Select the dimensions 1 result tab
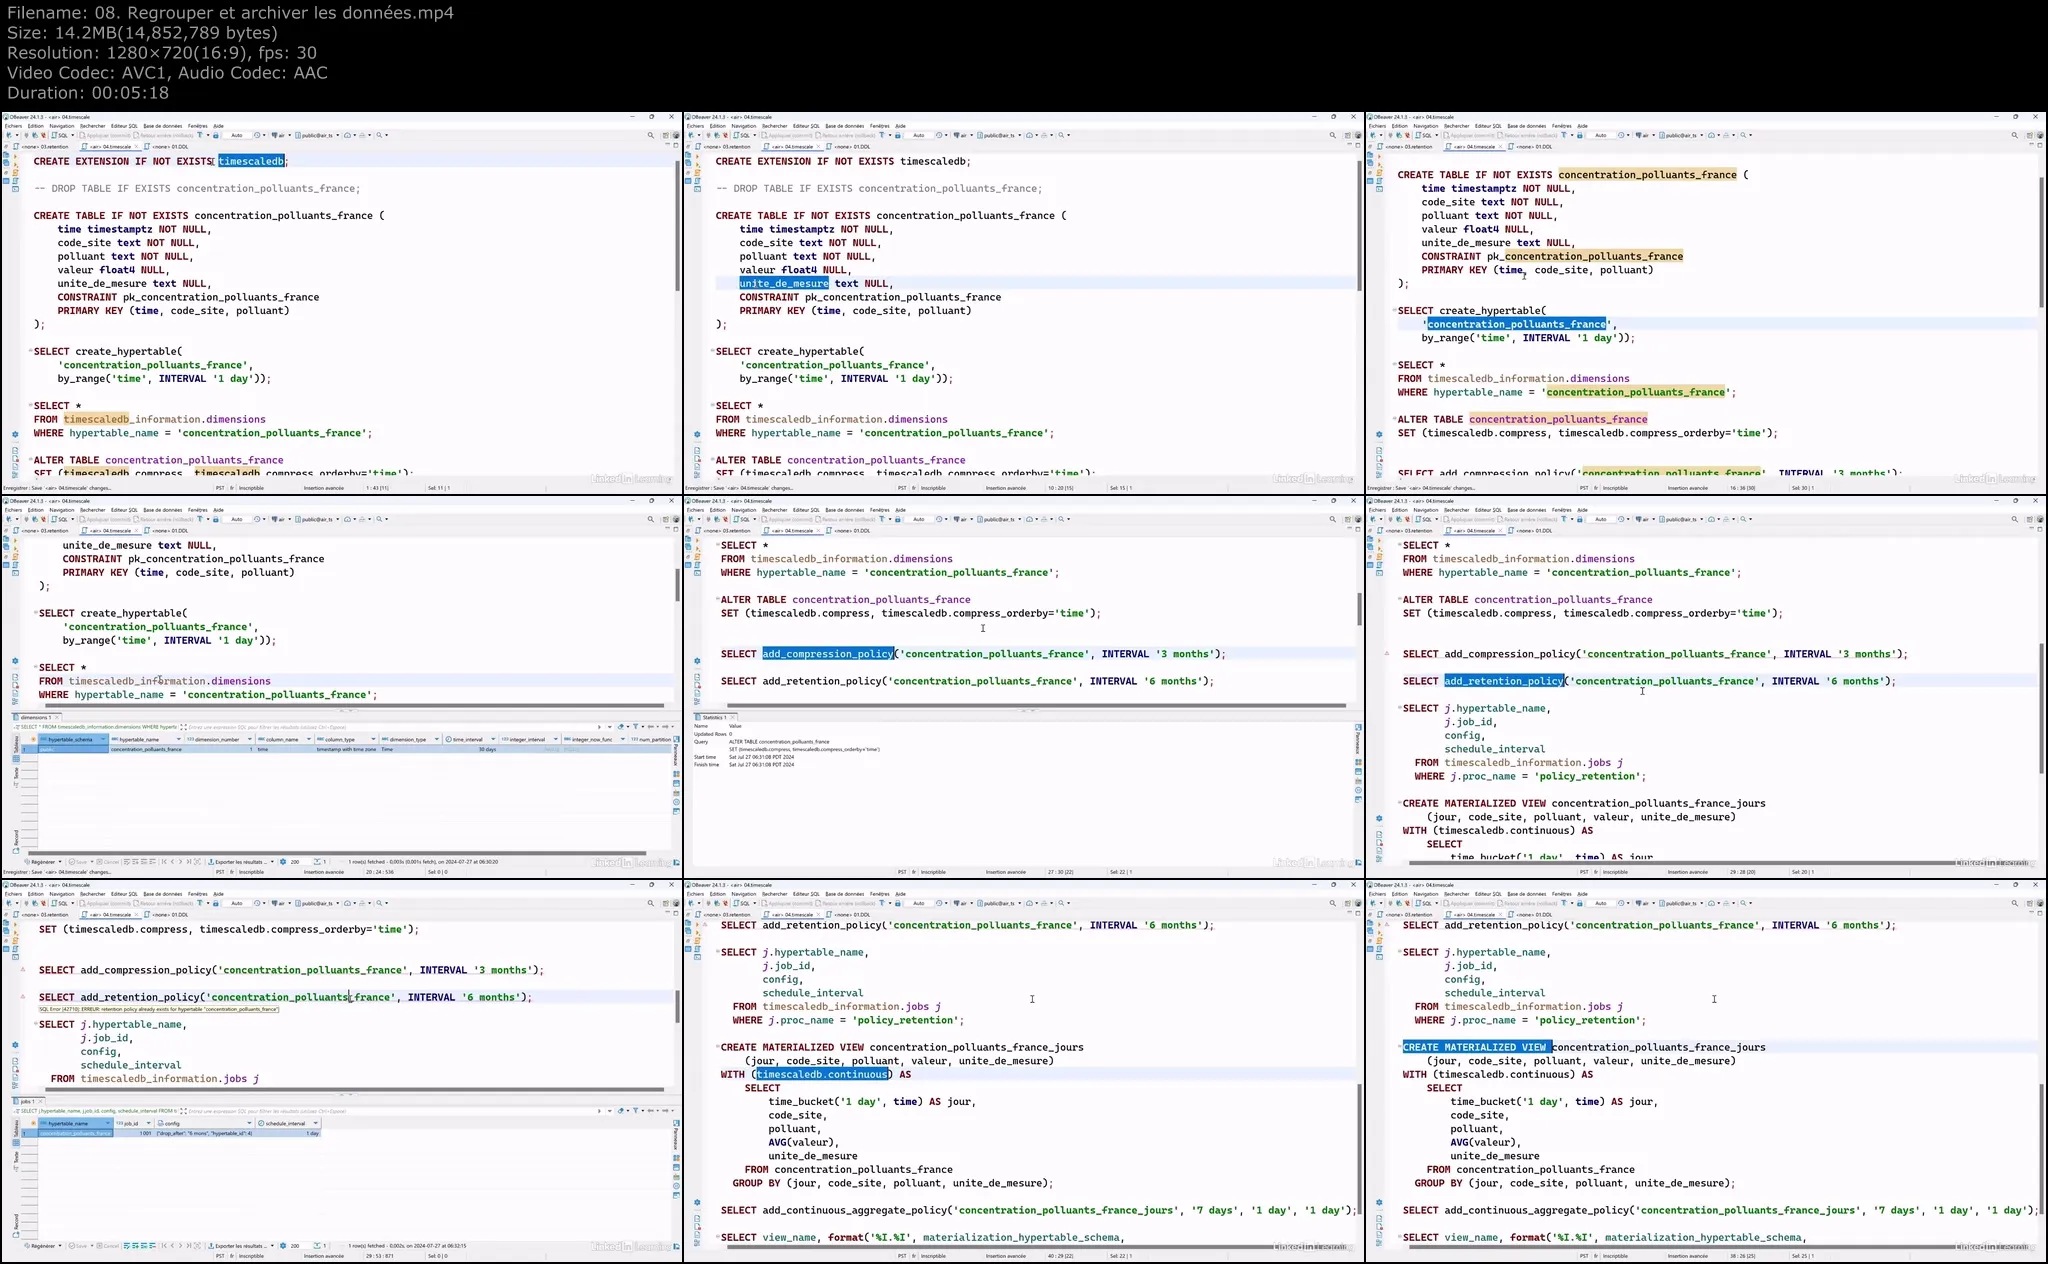Image resolution: width=2048 pixels, height=1264 pixels. coord(35,717)
